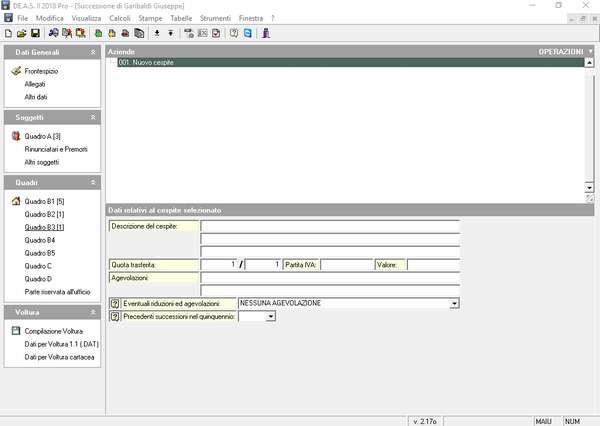
Task: Select 001. Nuovo cespite tree row
Action: tap(145, 62)
